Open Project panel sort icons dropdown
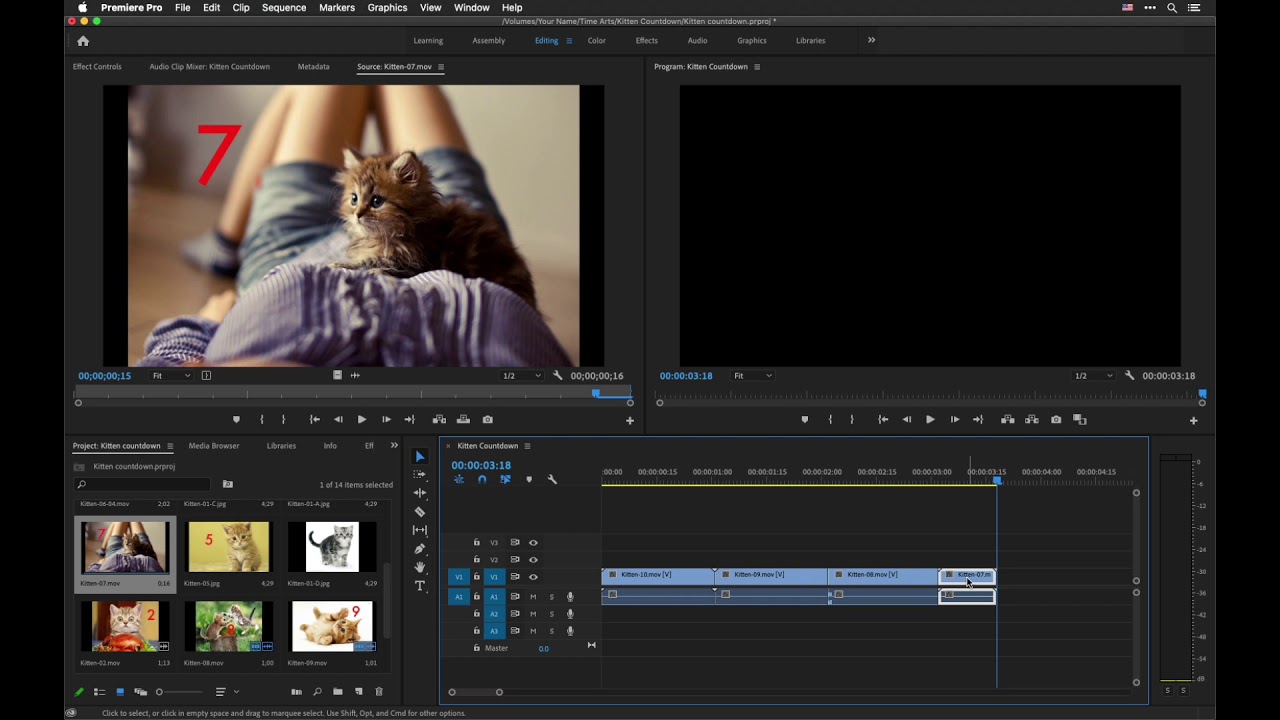This screenshot has width=1280, height=720. [227, 691]
